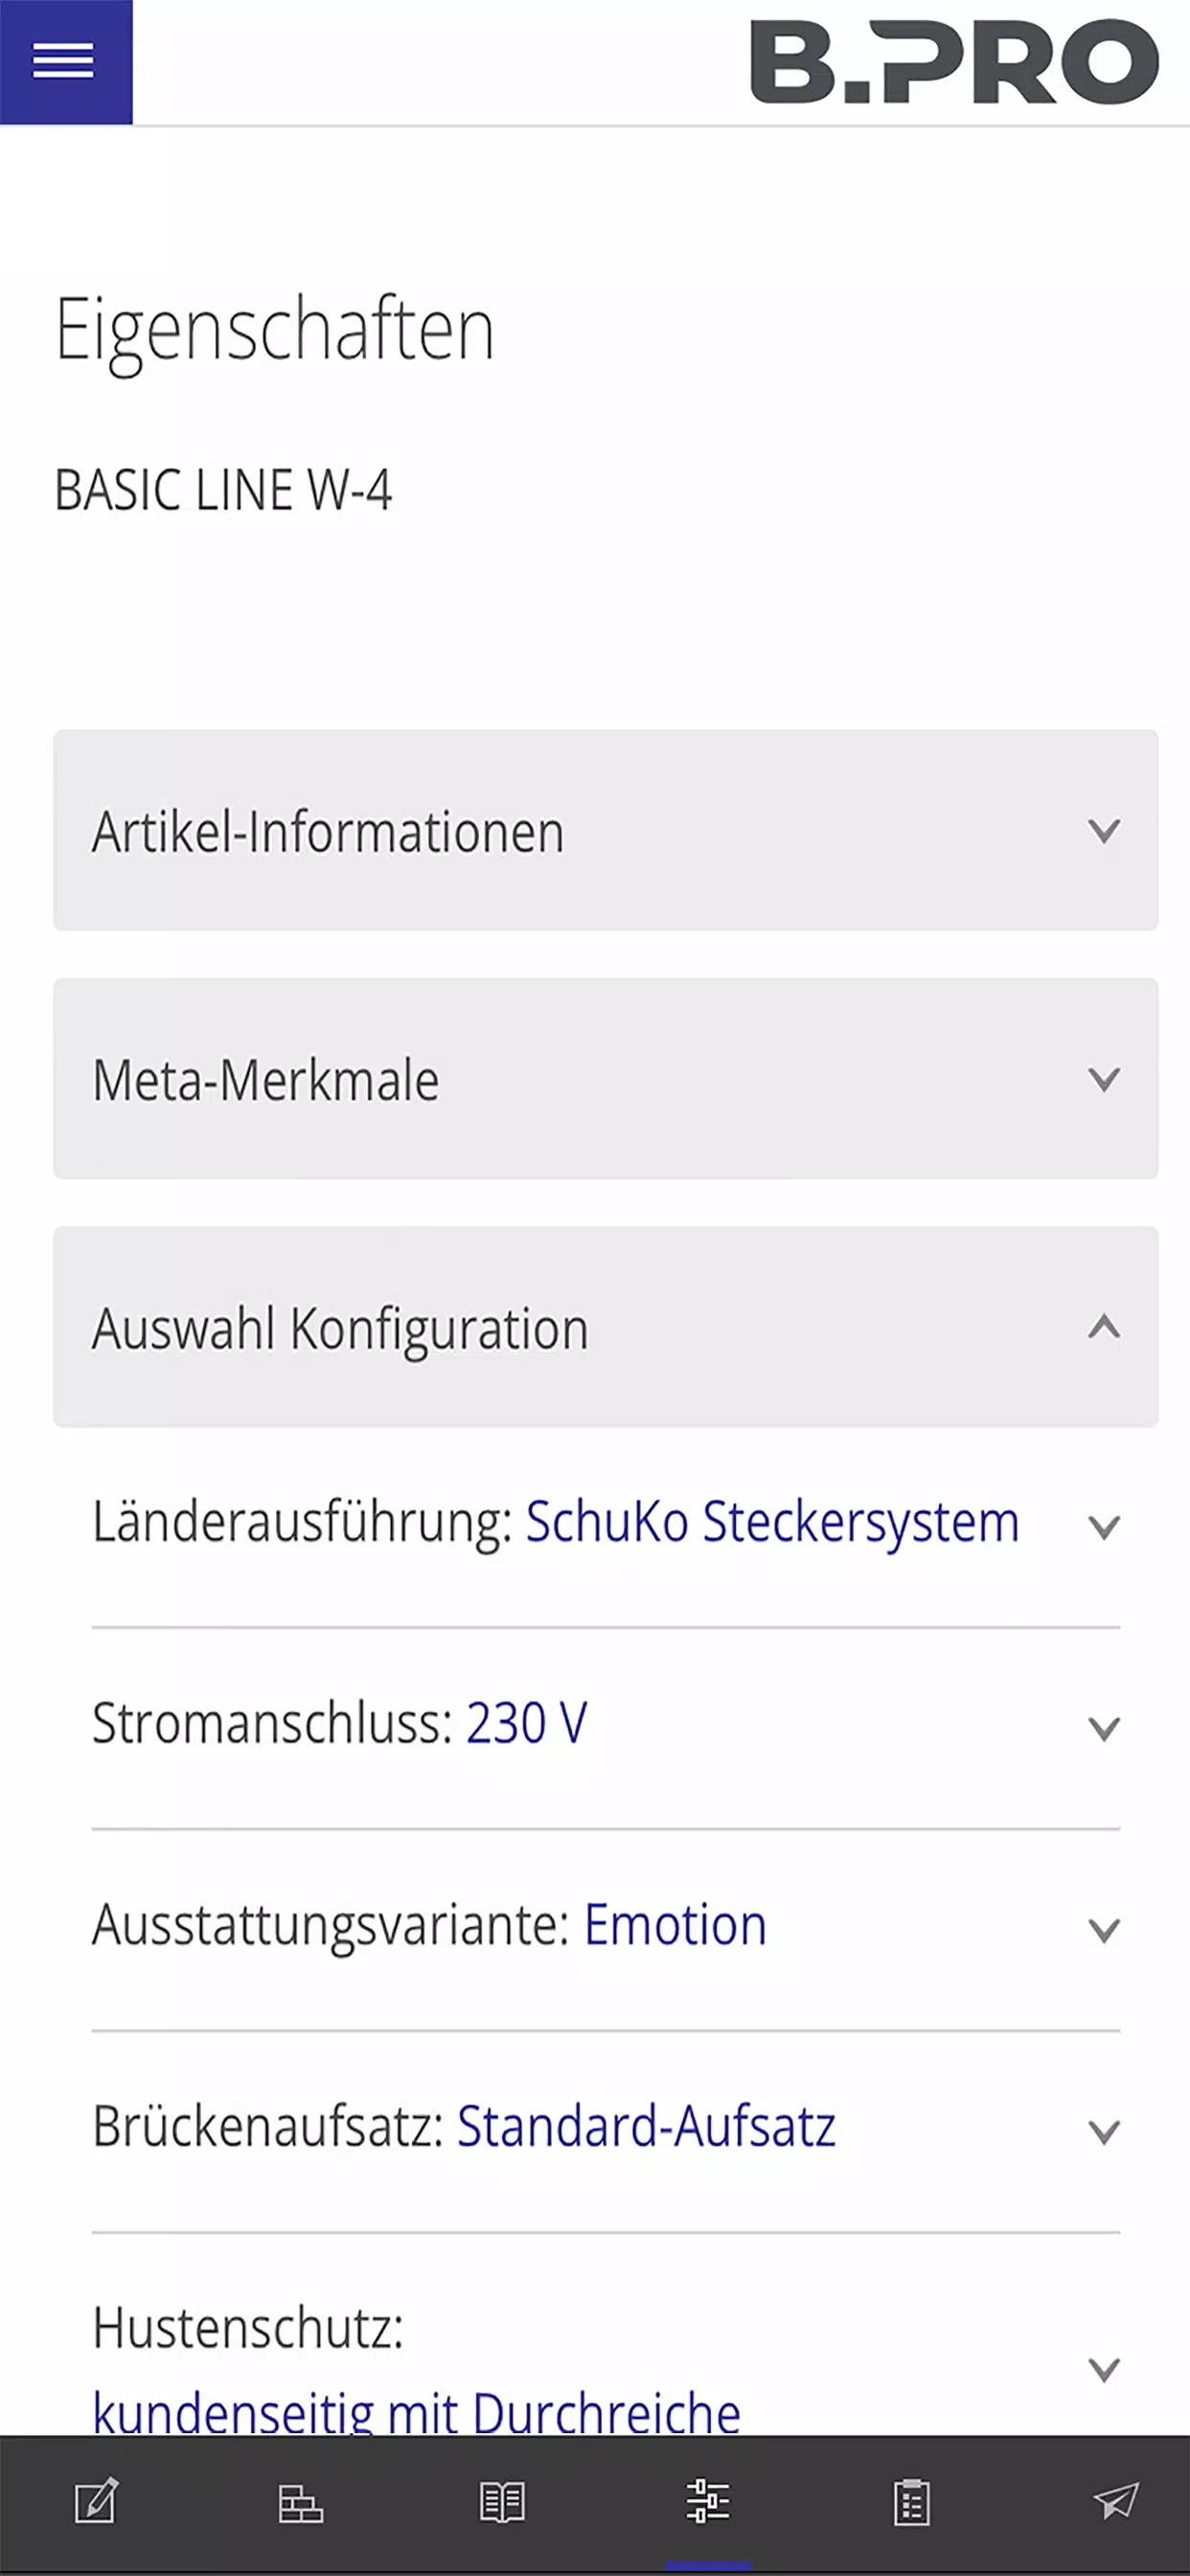Image resolution: width=1190 pixels, height=2576 pixels.
Task: Click the 230 V value
Action: 527,1724
